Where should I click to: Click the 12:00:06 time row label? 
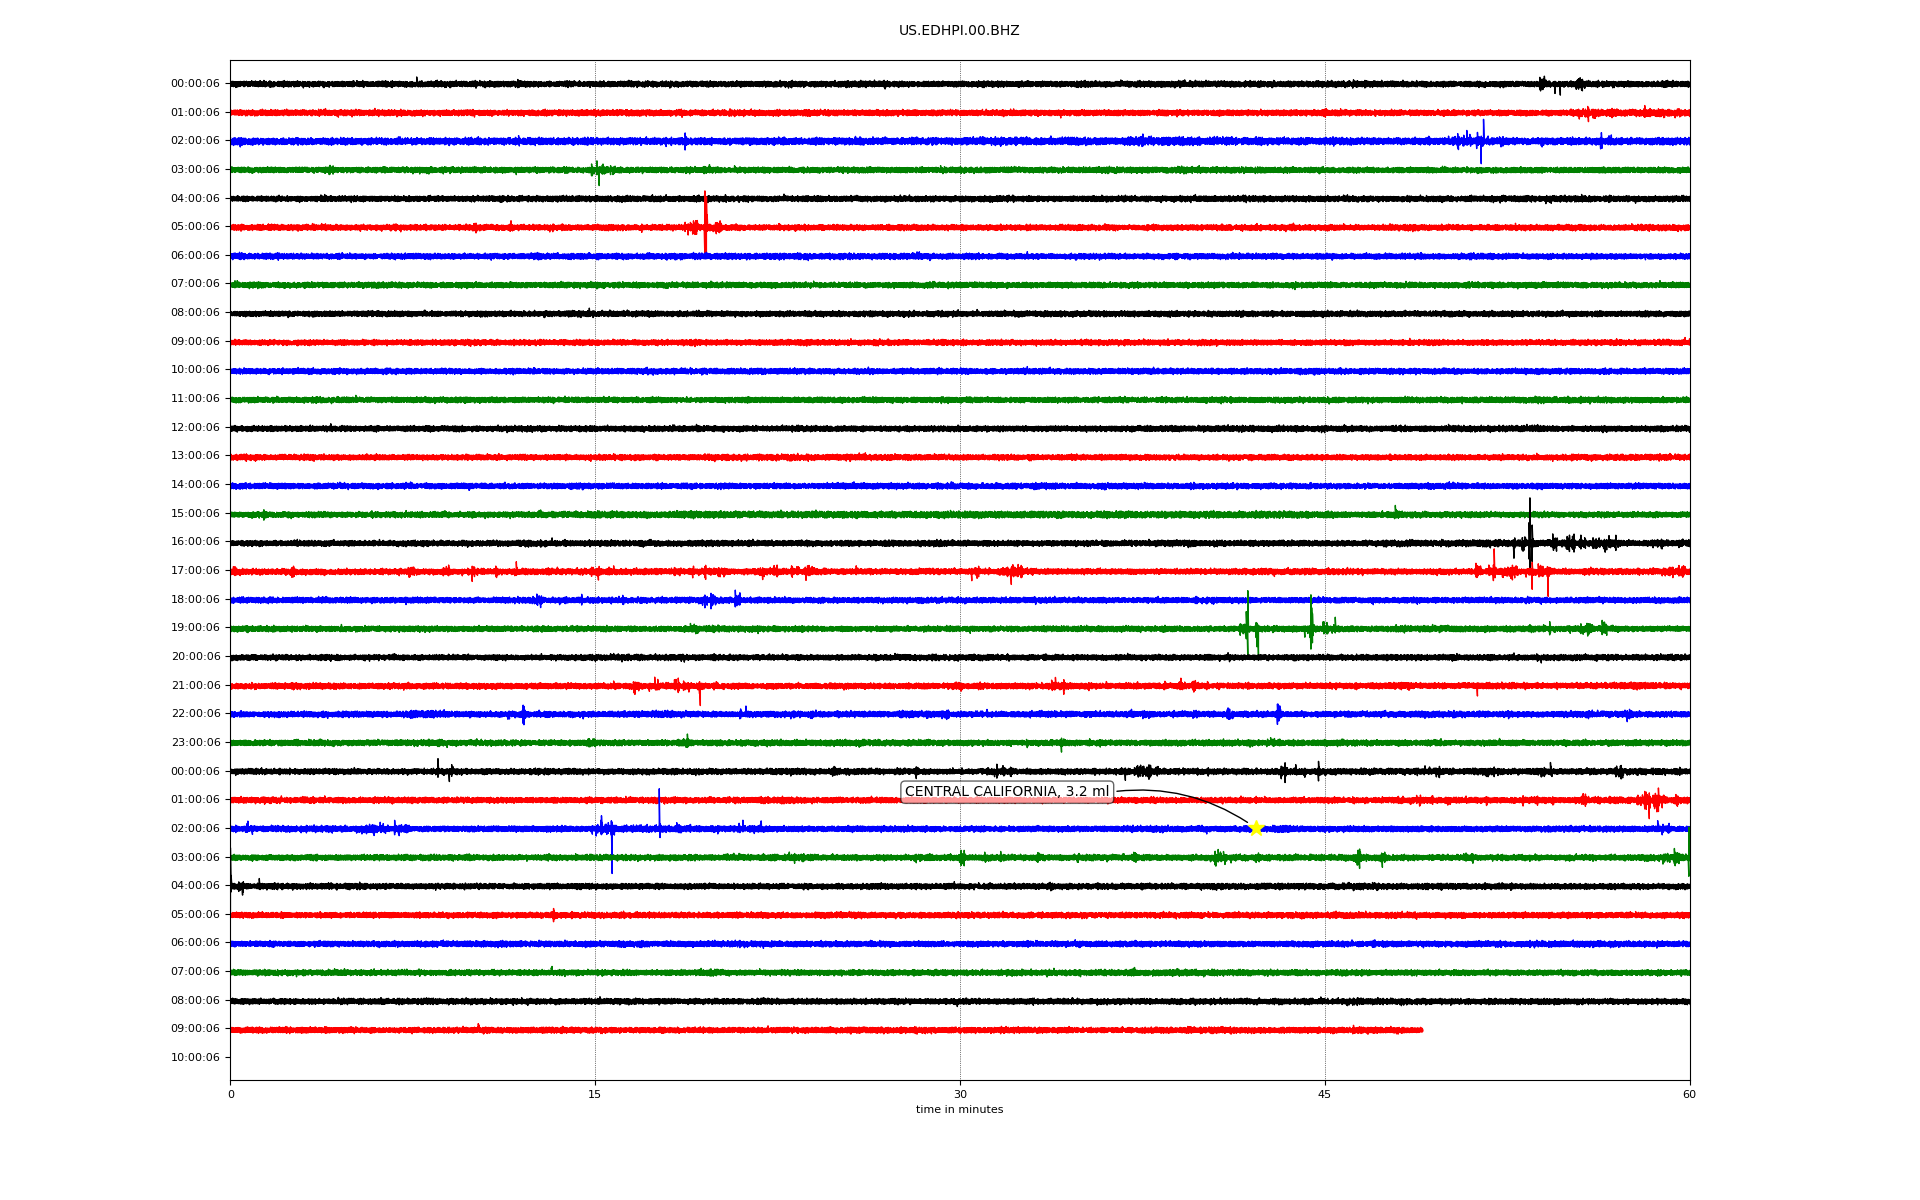coord(195,428)
